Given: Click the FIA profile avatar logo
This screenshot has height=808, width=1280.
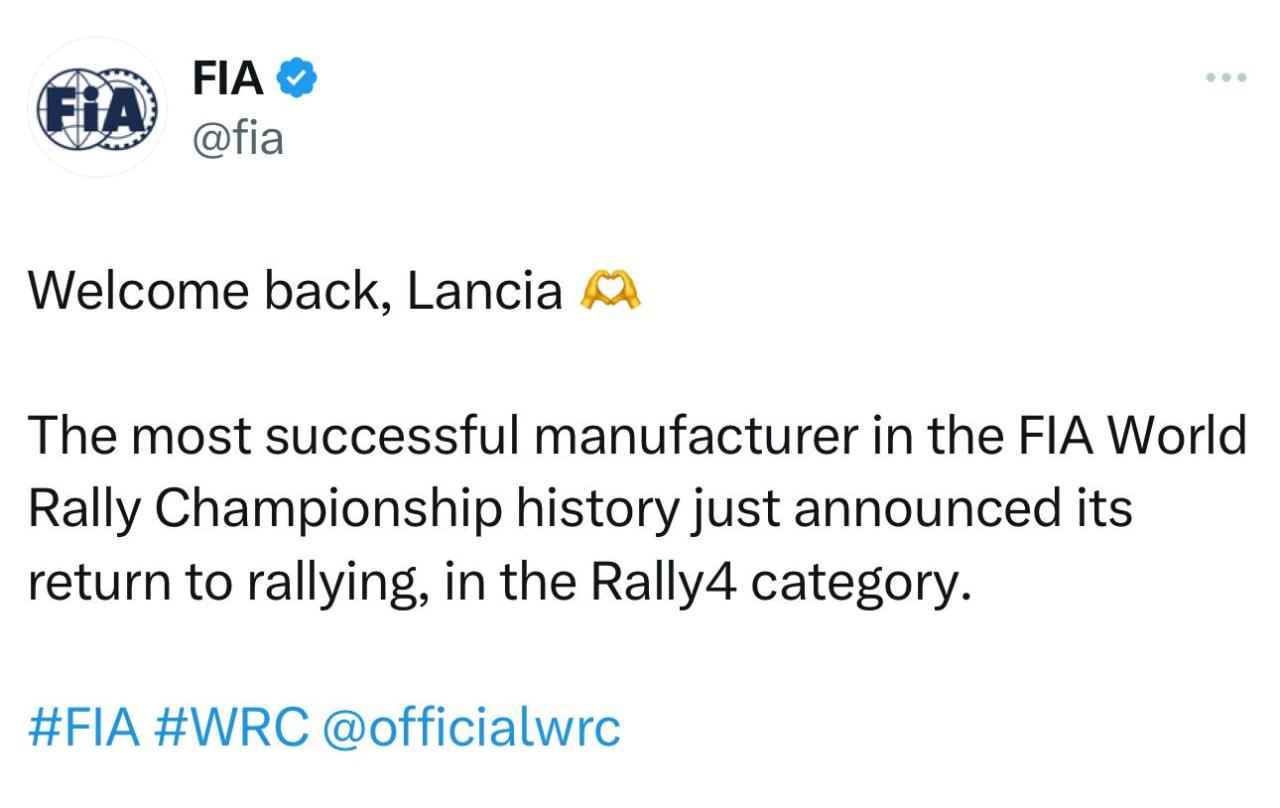Looking at the screenshot, I should tap(97, 108).
